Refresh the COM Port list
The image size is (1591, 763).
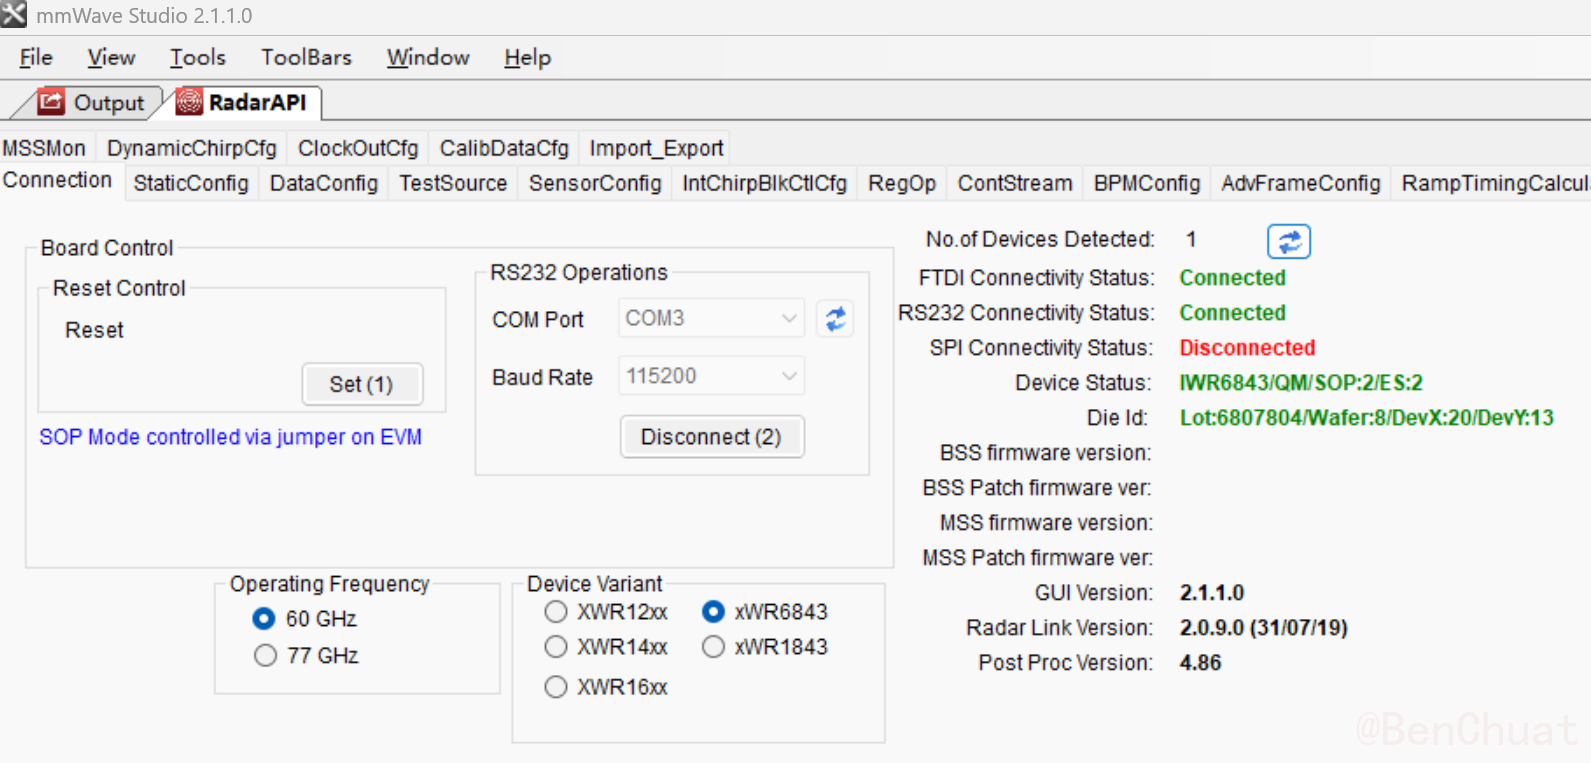point(835,319)
